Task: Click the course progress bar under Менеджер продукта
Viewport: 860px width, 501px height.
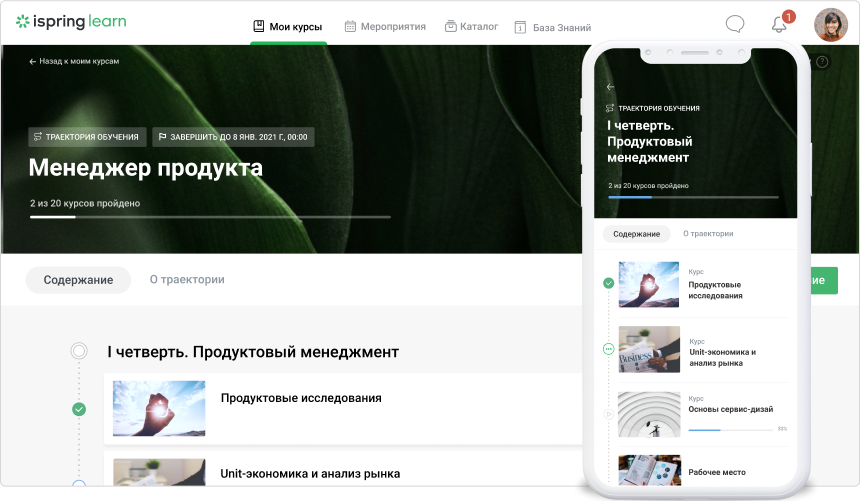Action: 210,216
